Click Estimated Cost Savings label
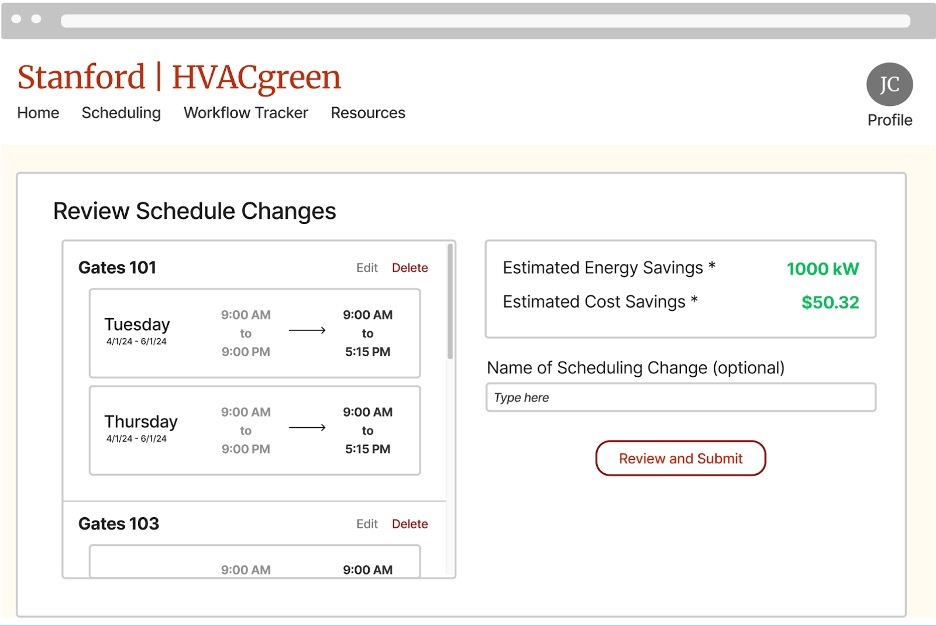Screen dimensions: 936x626 600,302
